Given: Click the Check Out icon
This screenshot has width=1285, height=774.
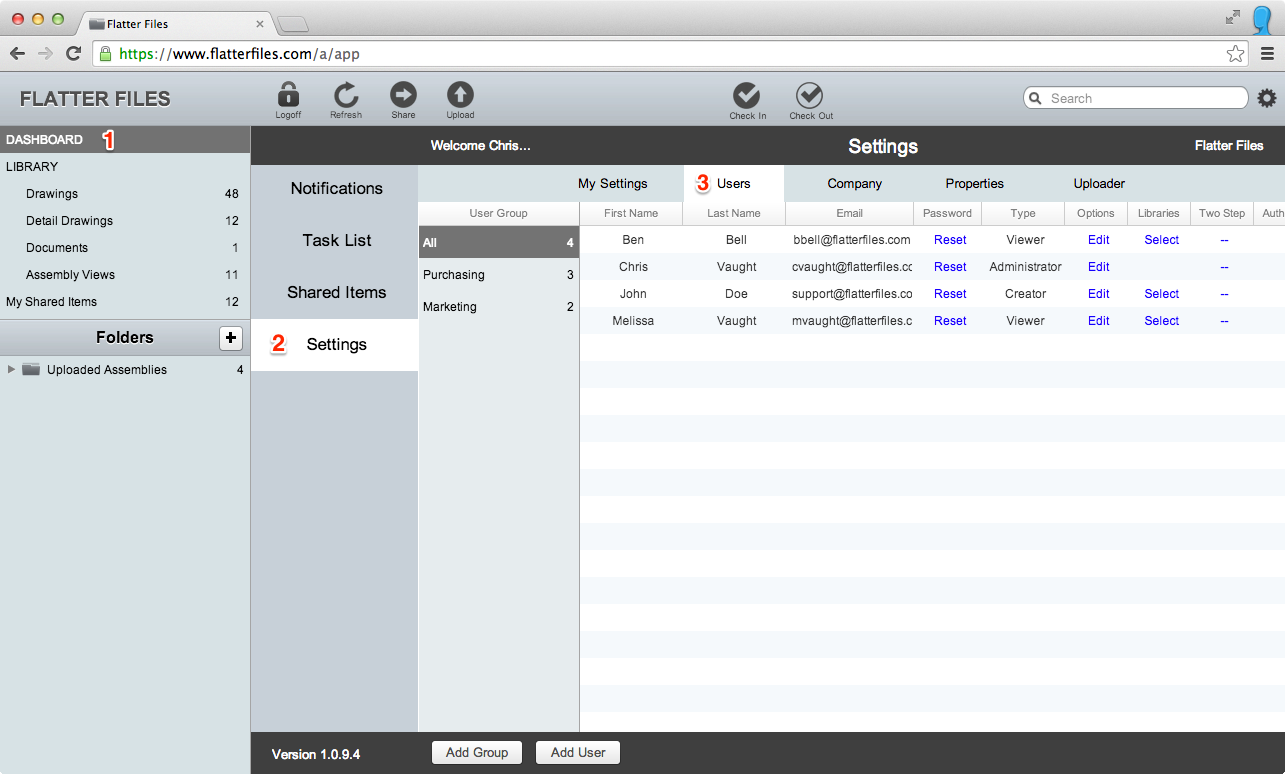Looking at the screenshot, I should (x=809, y=95).
